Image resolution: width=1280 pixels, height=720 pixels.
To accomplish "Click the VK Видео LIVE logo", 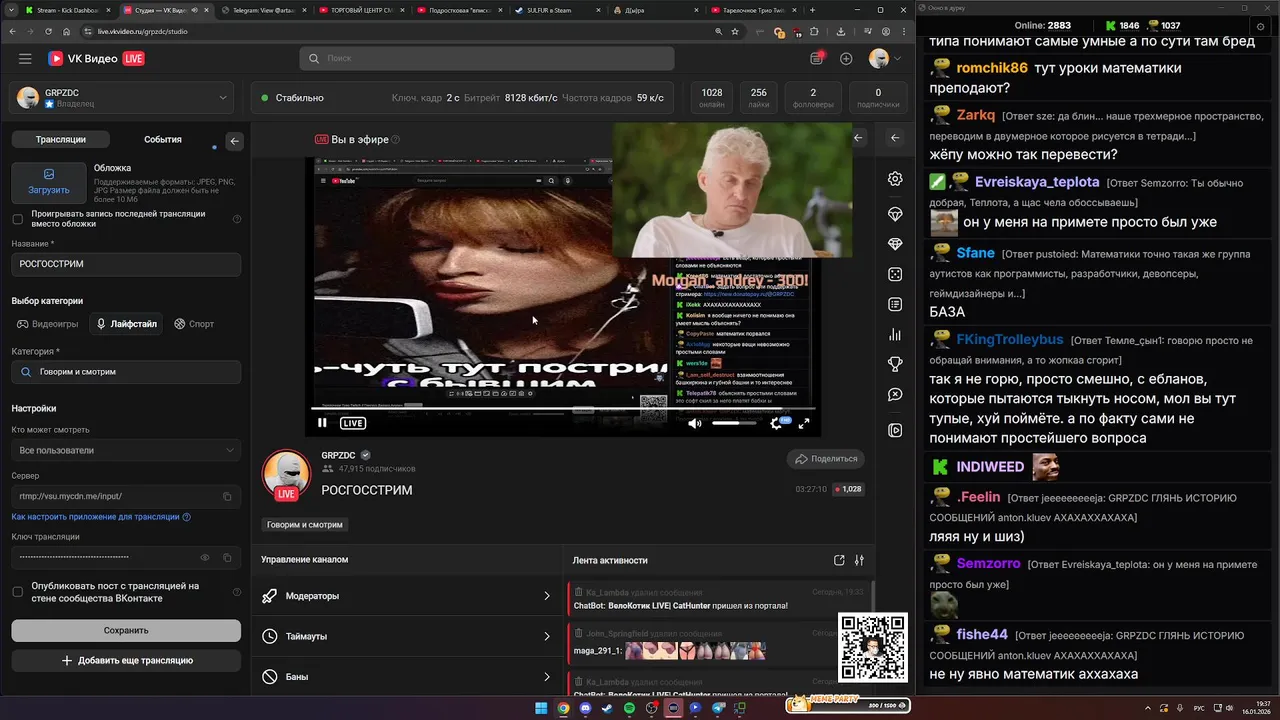I will [x=96, y=59].
